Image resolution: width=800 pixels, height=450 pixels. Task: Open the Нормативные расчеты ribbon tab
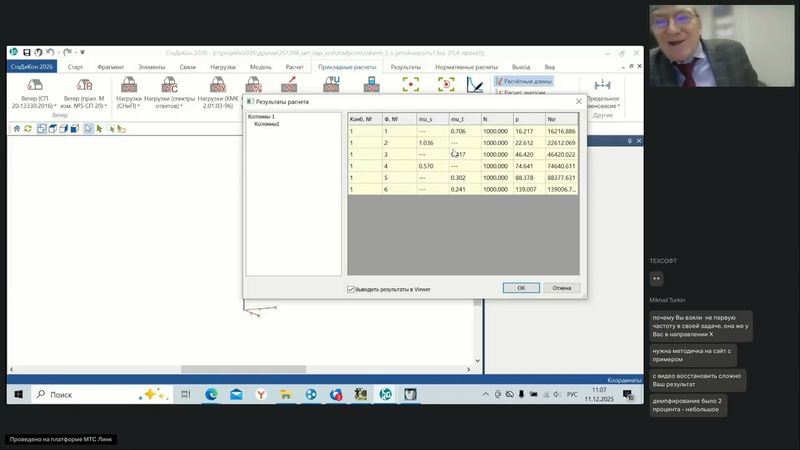465,66
